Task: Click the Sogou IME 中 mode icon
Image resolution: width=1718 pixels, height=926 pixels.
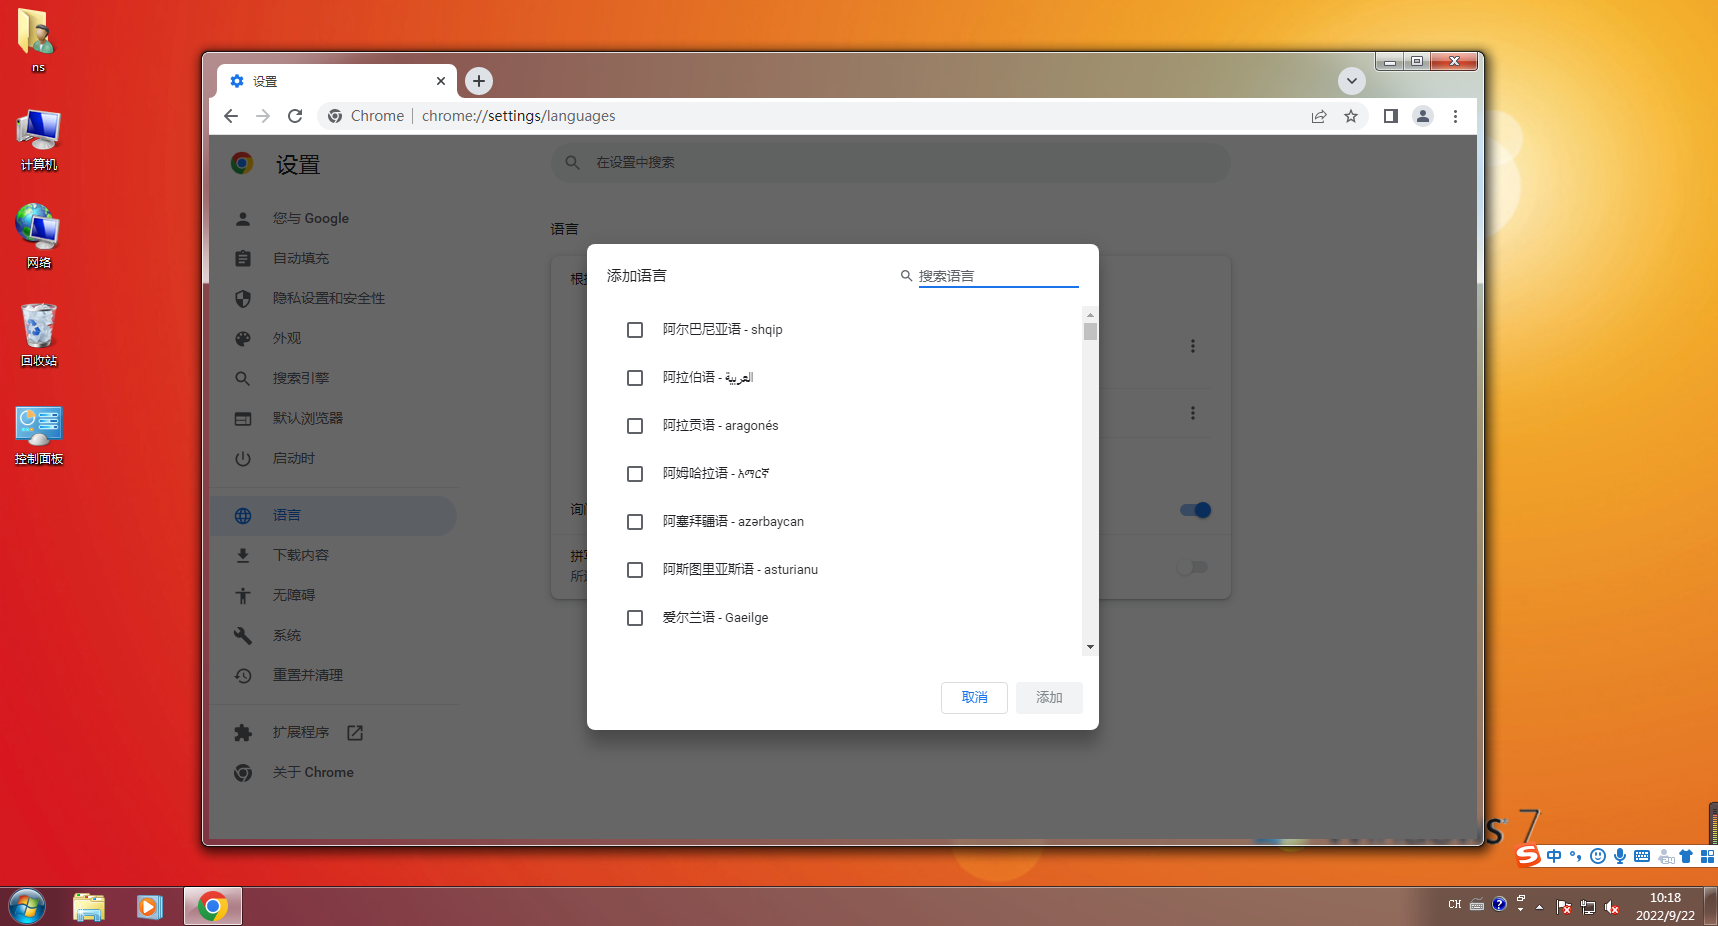Action: [1553, 856]
